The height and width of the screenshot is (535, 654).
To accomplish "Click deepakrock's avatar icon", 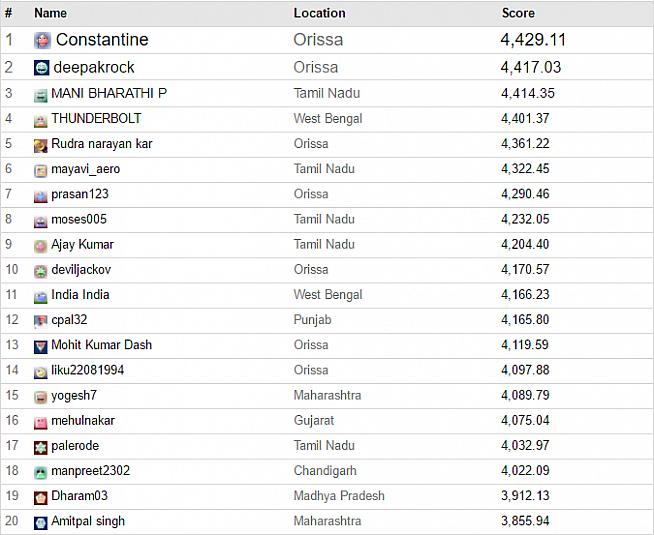I will 42,67.
